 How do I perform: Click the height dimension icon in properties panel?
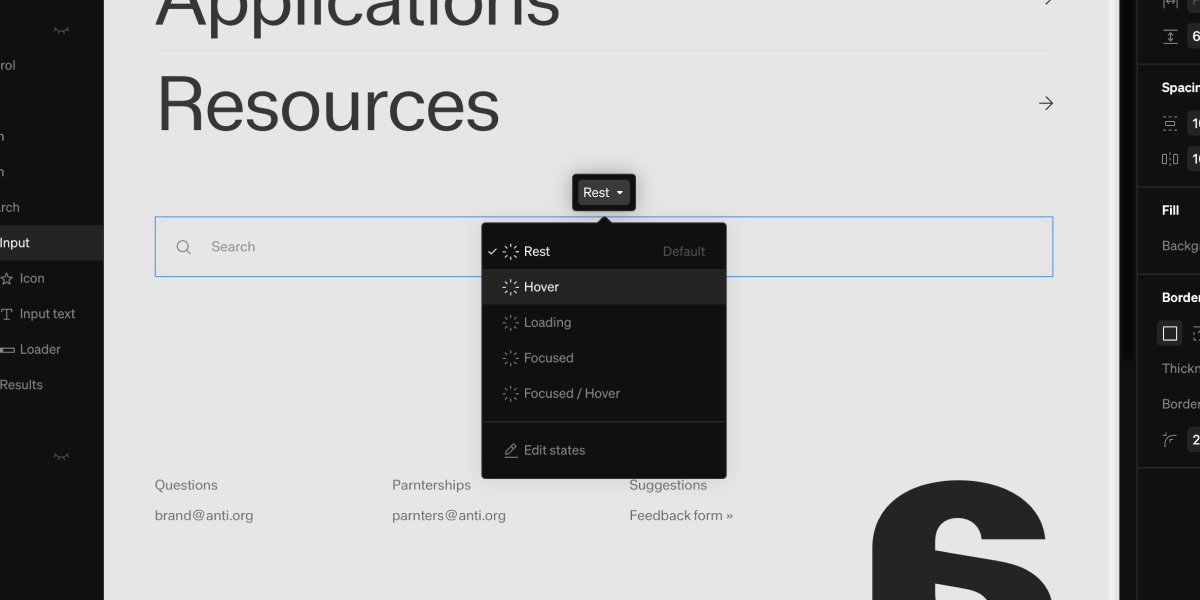(1170, 37)
